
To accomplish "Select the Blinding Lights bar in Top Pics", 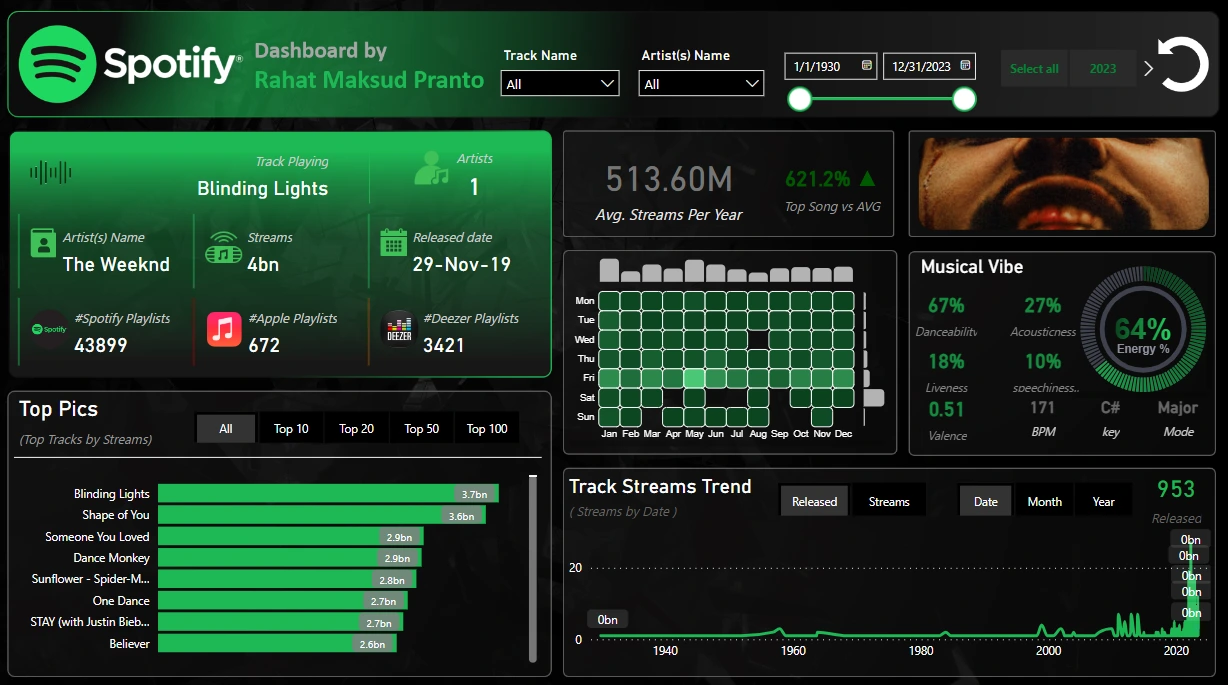I will [328, 493].
